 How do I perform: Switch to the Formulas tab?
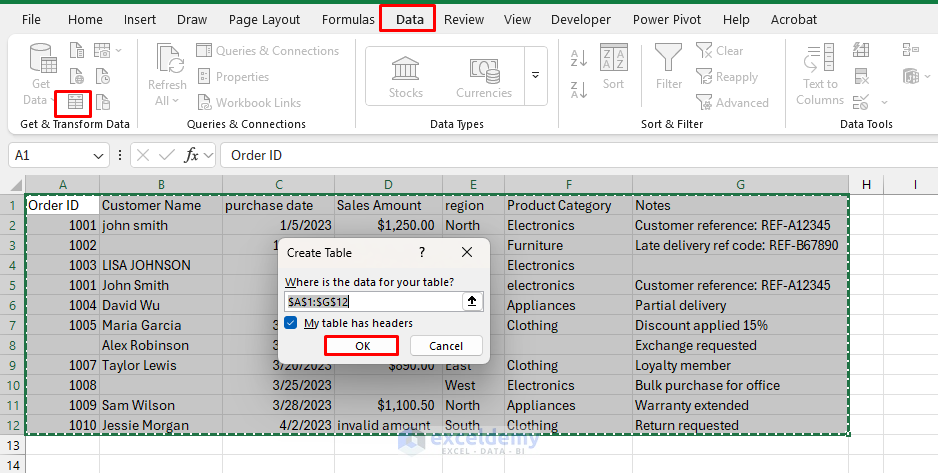(x=348, y=20)
